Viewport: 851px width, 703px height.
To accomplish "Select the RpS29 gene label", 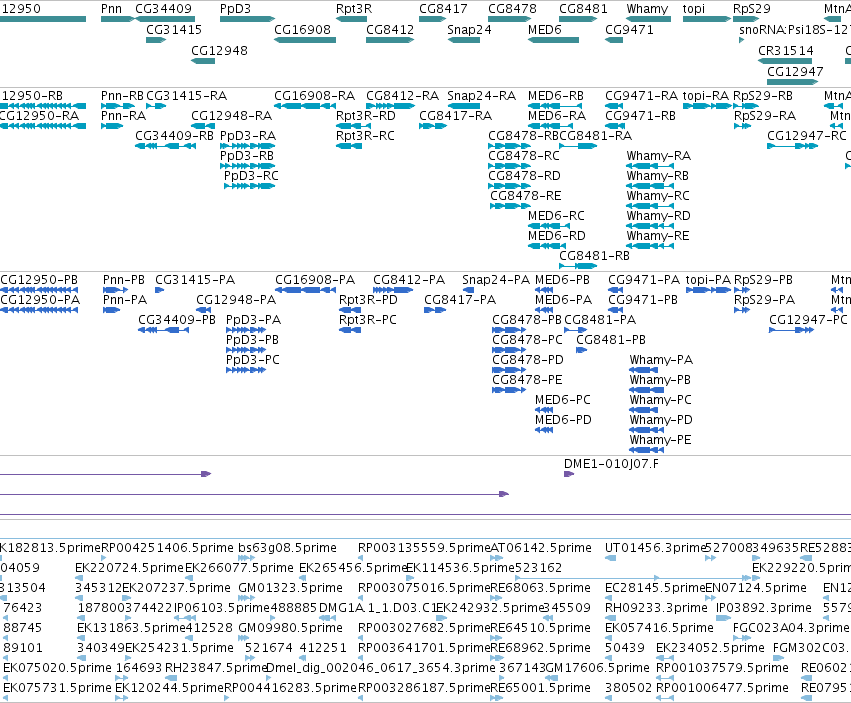I will tap(752, 9).
